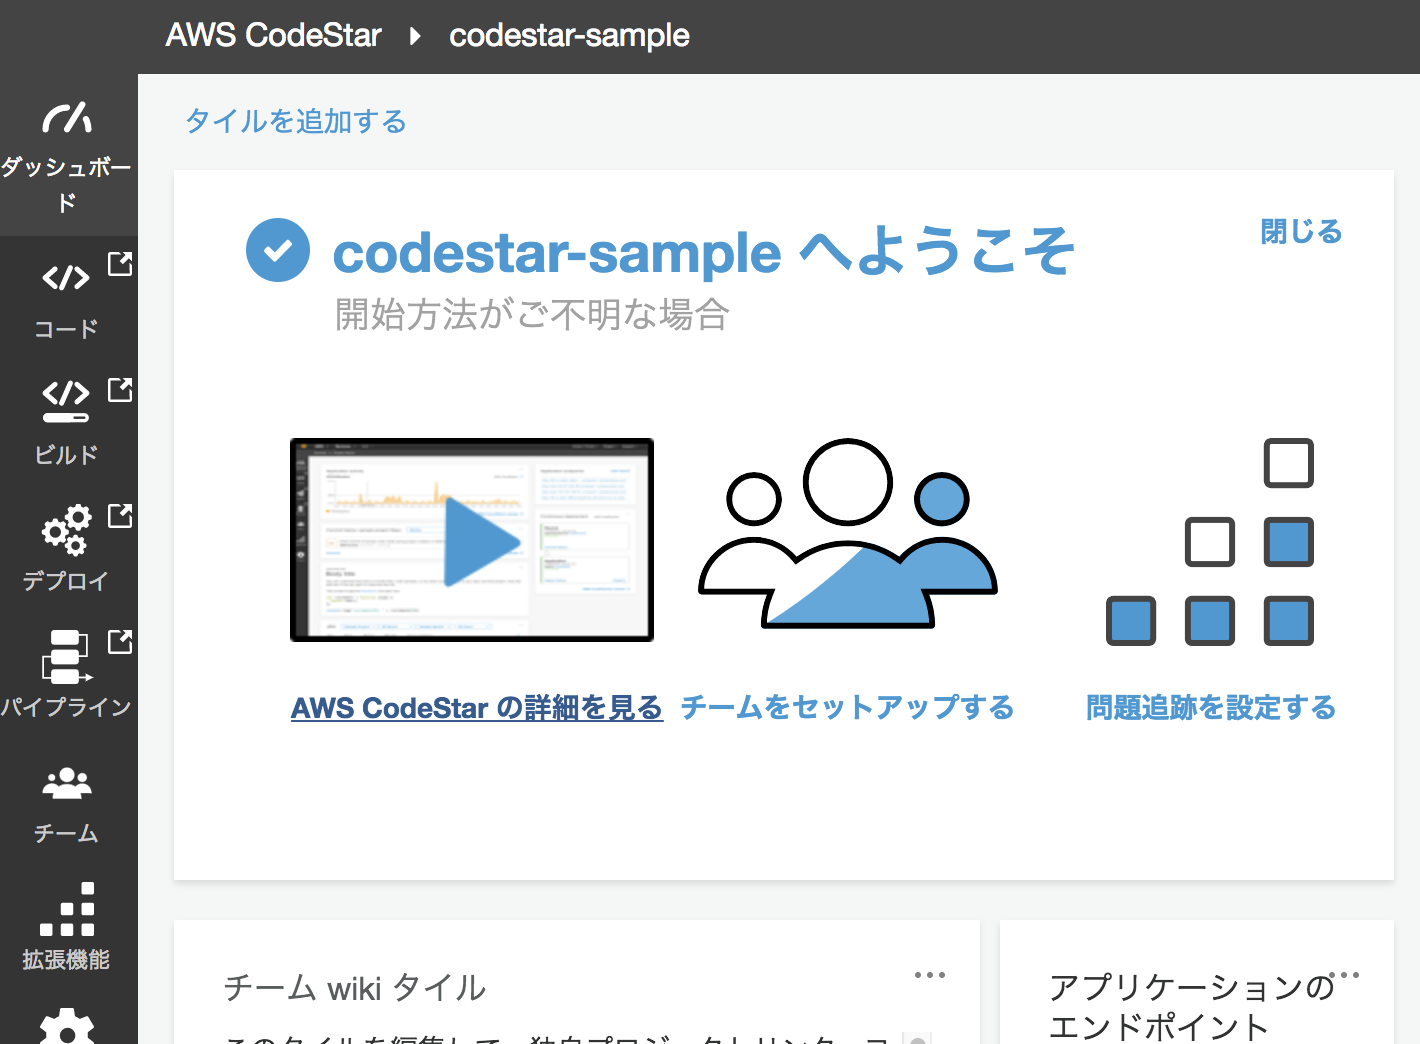Open options menu on チーム wiki タイル
Viewport: 1420px width, 1044px height.
point(930,974)
